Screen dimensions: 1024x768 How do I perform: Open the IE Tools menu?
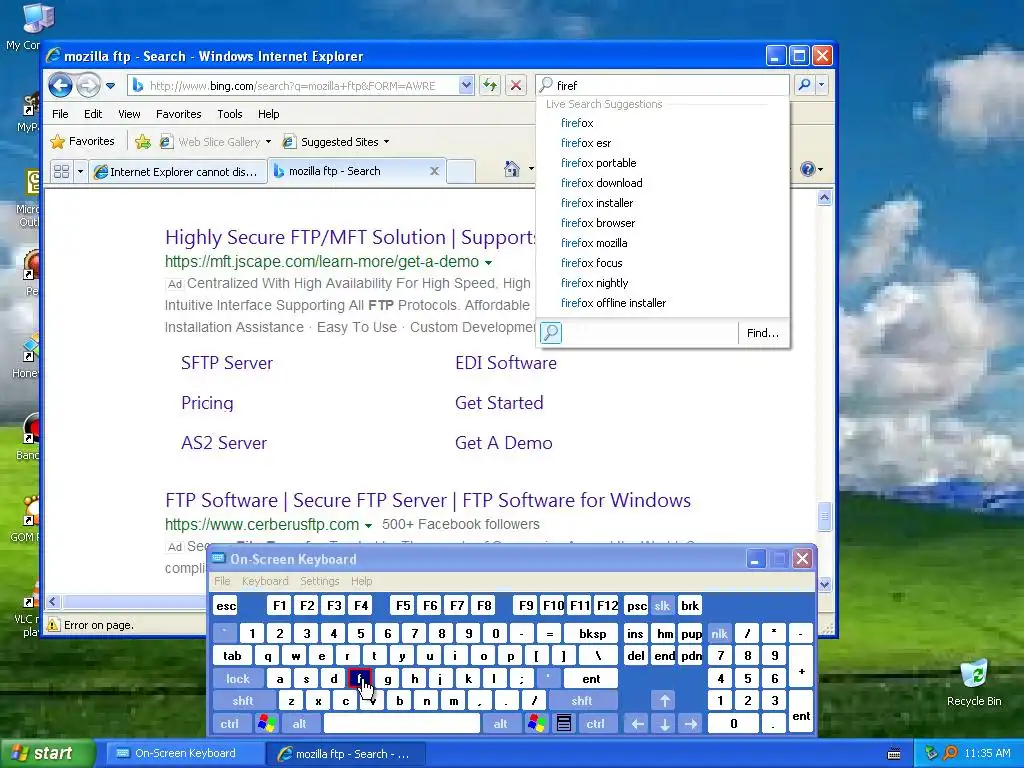click(x=230, y=114)
